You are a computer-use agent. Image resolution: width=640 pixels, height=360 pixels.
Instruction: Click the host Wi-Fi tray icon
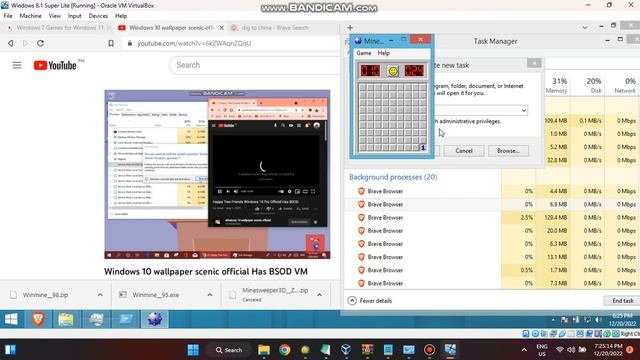560,350
